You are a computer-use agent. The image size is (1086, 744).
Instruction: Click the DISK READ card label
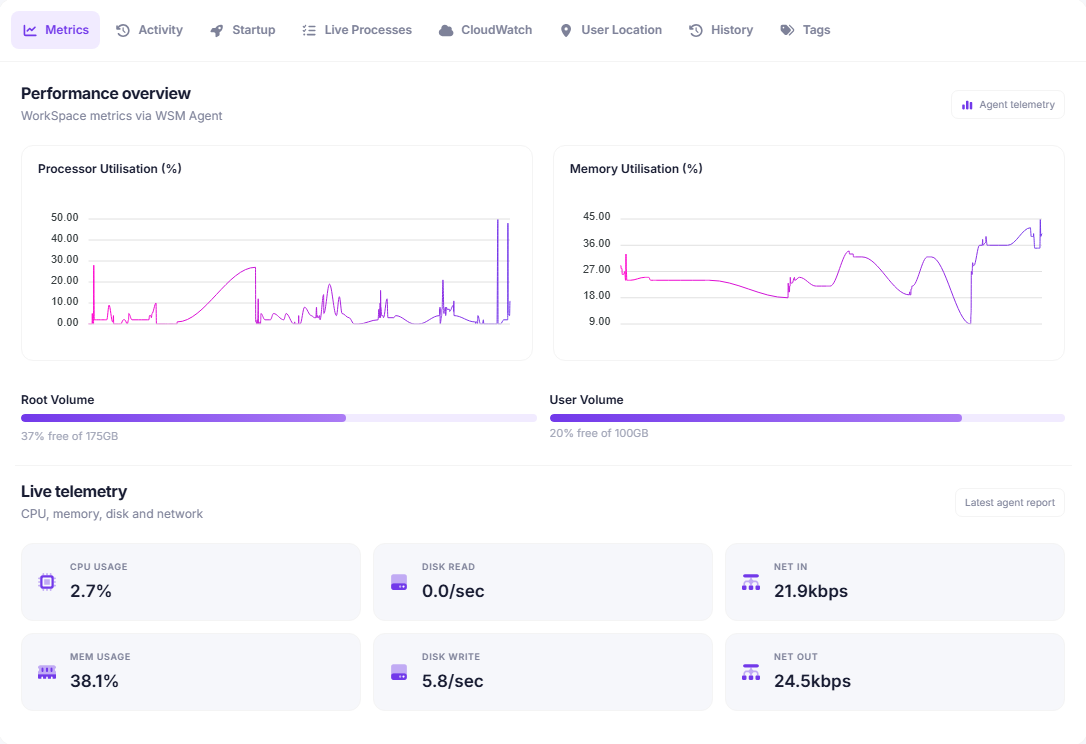click(448, 567)
